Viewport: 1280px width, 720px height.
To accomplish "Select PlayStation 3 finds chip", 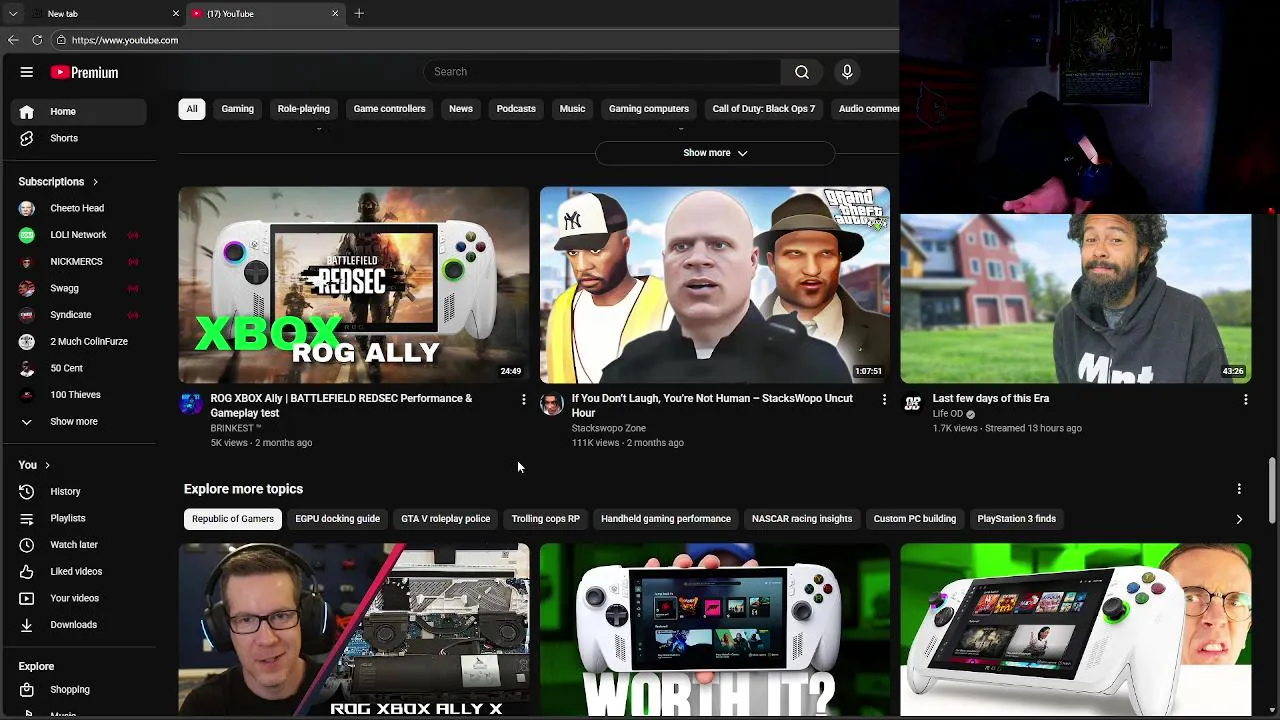I will pos(1016,519).
